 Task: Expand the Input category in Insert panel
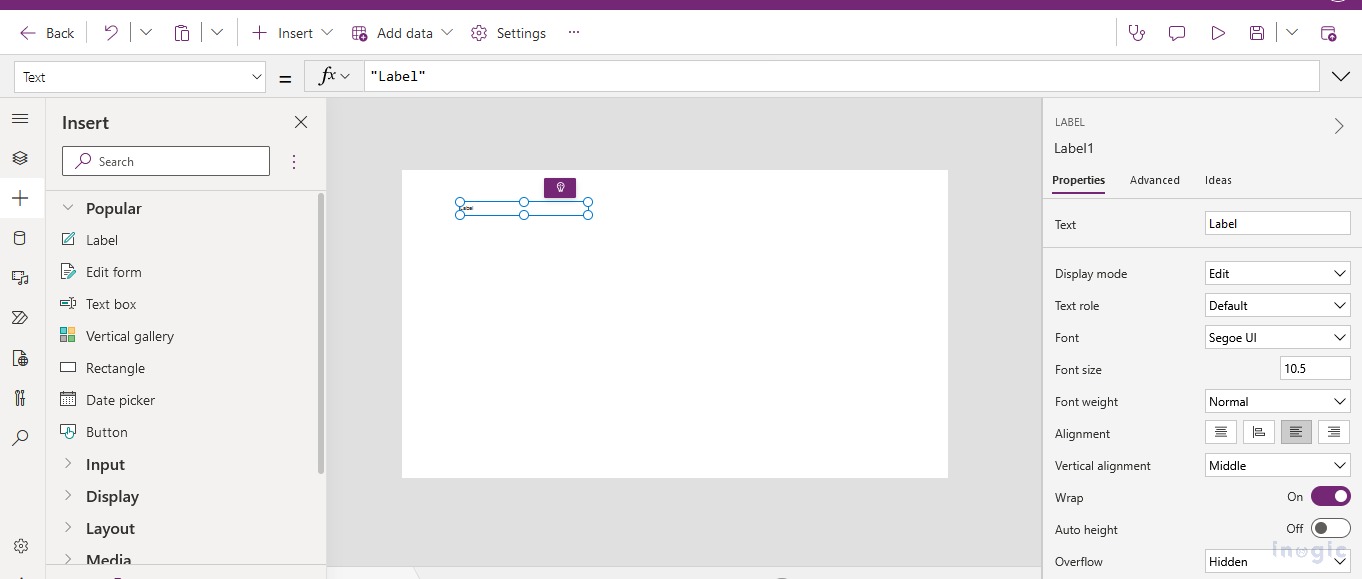pos(106,464)
